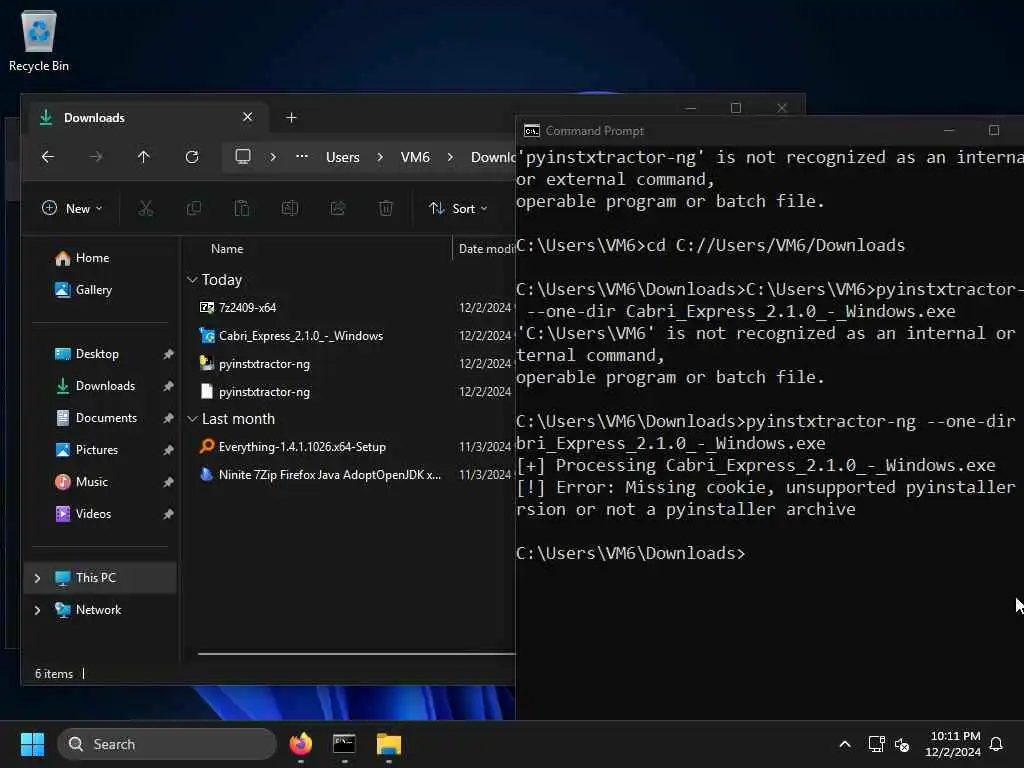Close the Downloads tab
The height and width of the screenshot is (768, 1024).
coord(248,117)
